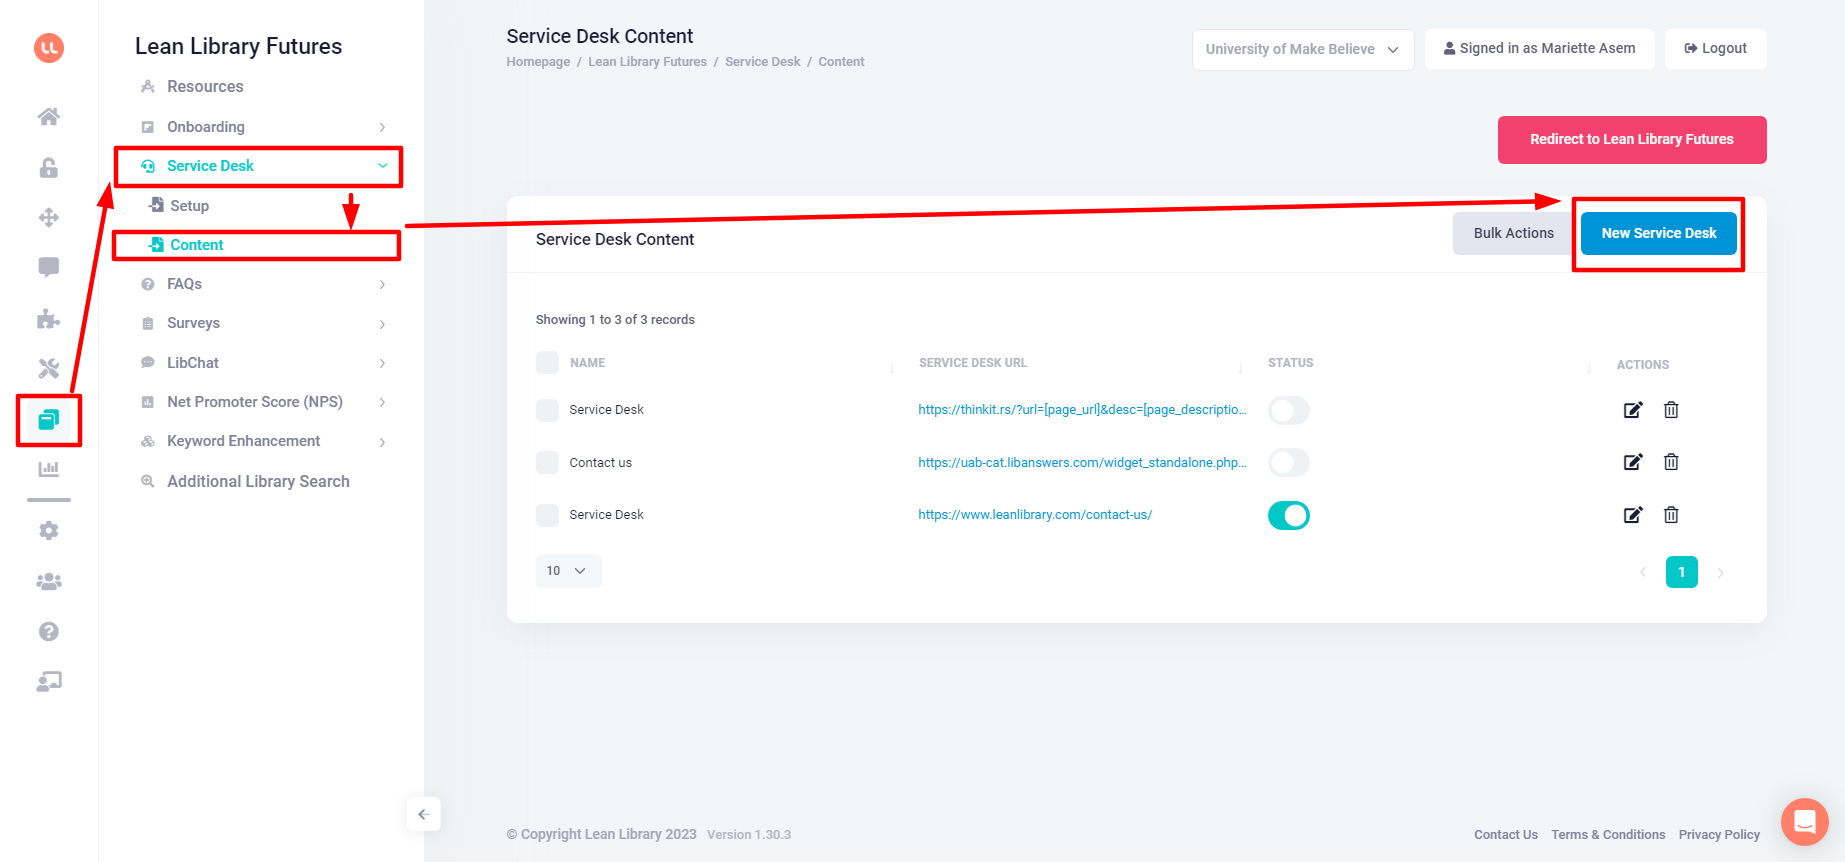Open the home icon in left rail

49,117
